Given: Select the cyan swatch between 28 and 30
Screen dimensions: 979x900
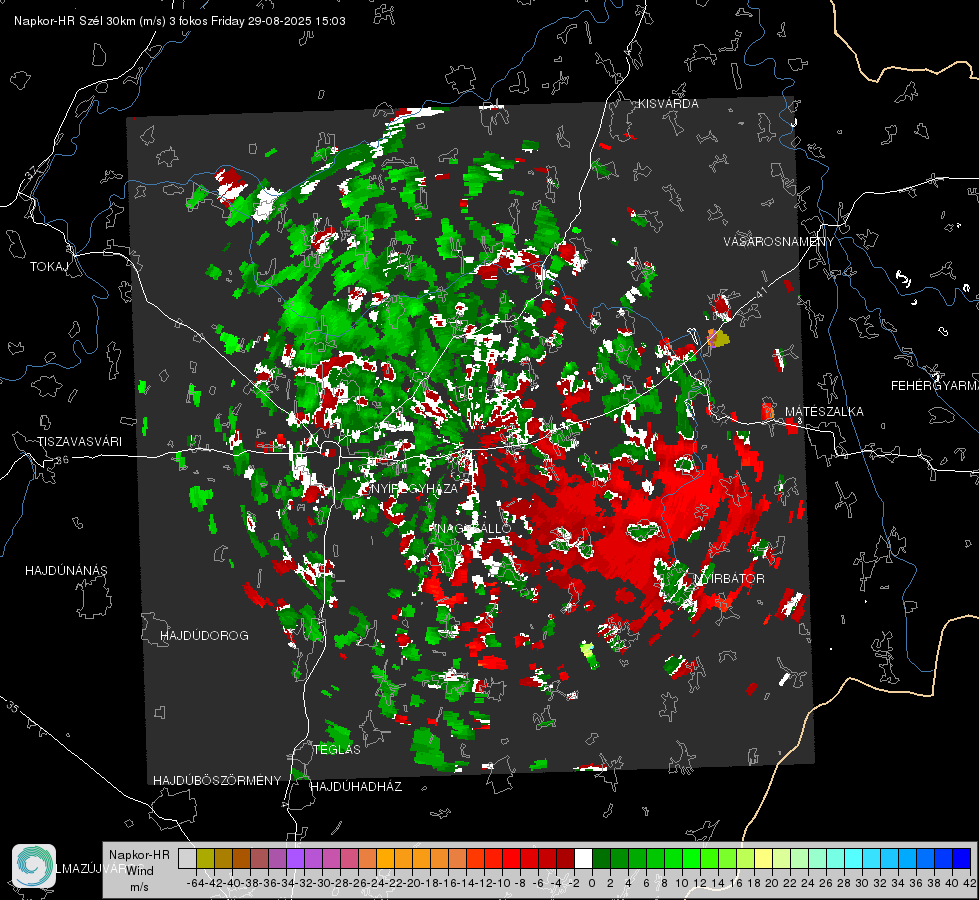Looking at the screenshot, I should click(854, 859).
